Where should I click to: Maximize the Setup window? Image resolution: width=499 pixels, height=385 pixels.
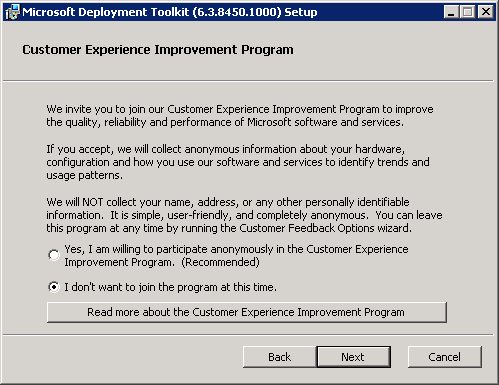pyautogui.click(x=468, y=12)
